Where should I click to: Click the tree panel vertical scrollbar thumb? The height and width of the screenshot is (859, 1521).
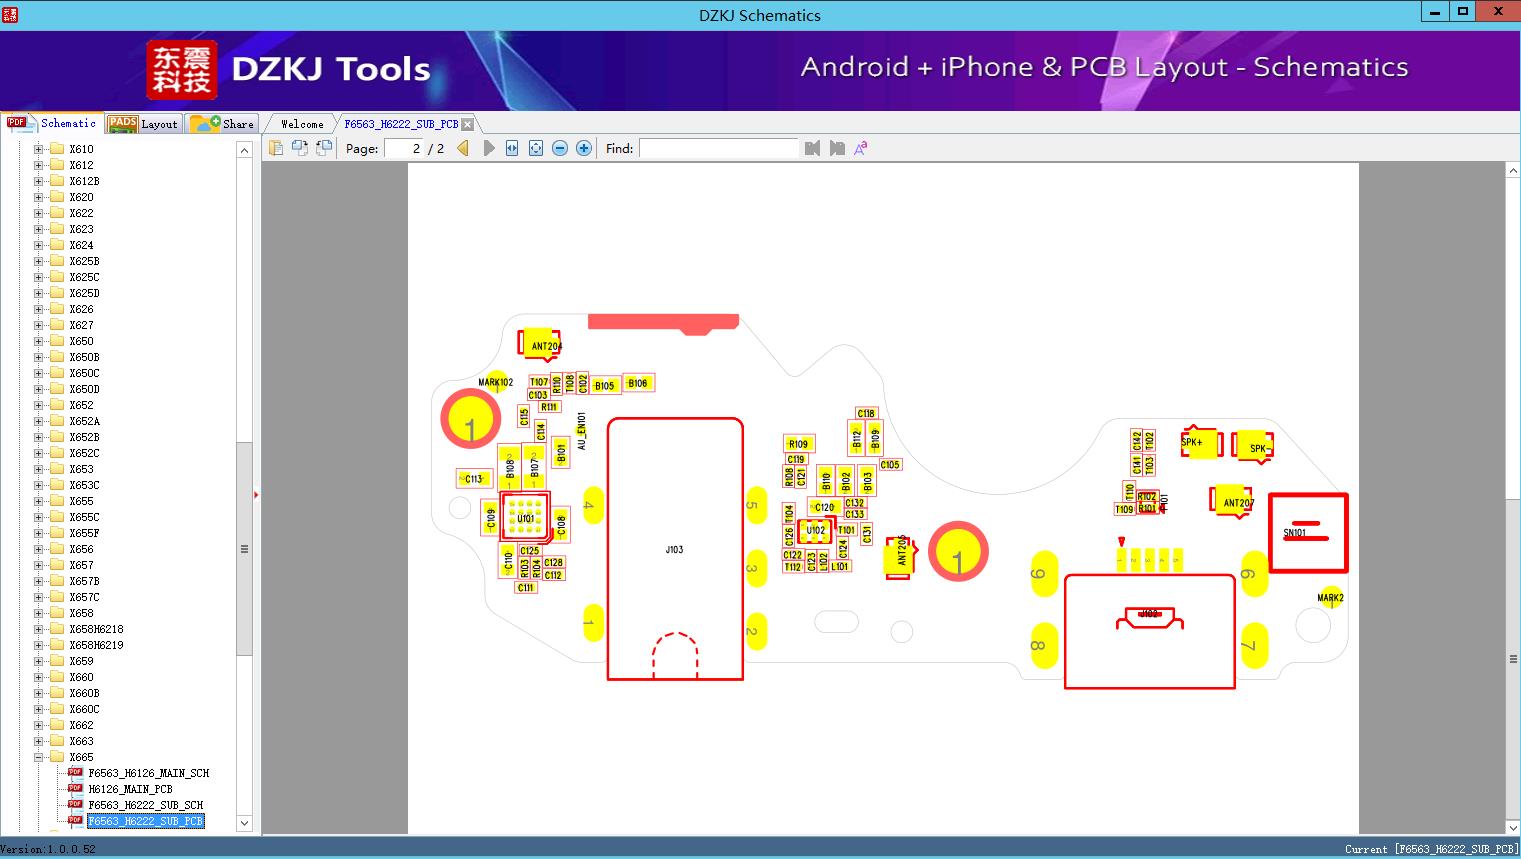244,548
